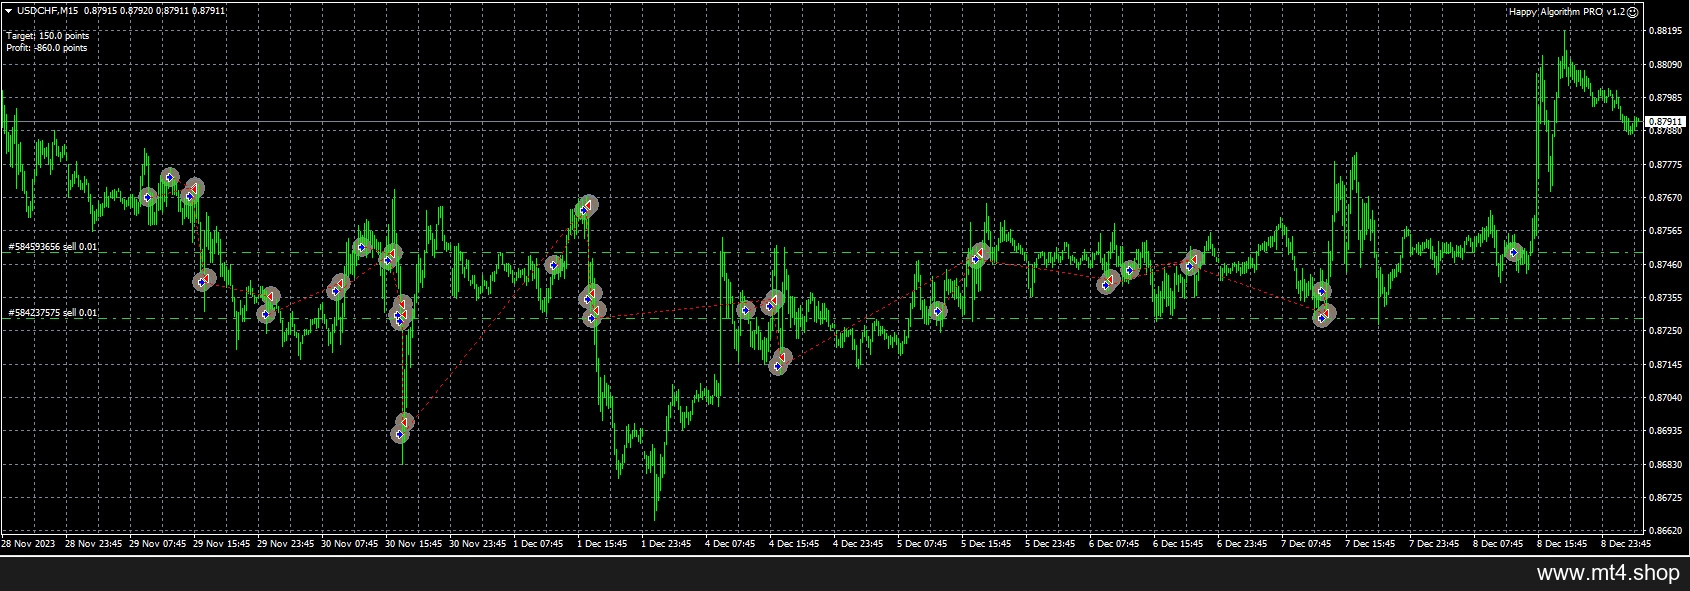
Task: Click the 0.87250 price scale label
Action: (1664, 331)
